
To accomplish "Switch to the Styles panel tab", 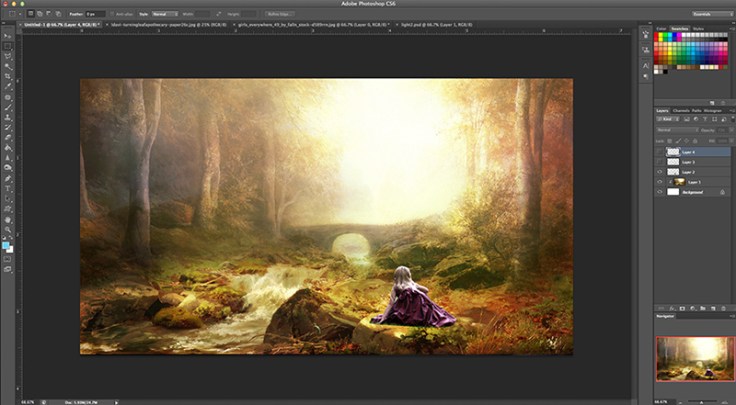I will (699, 29).
